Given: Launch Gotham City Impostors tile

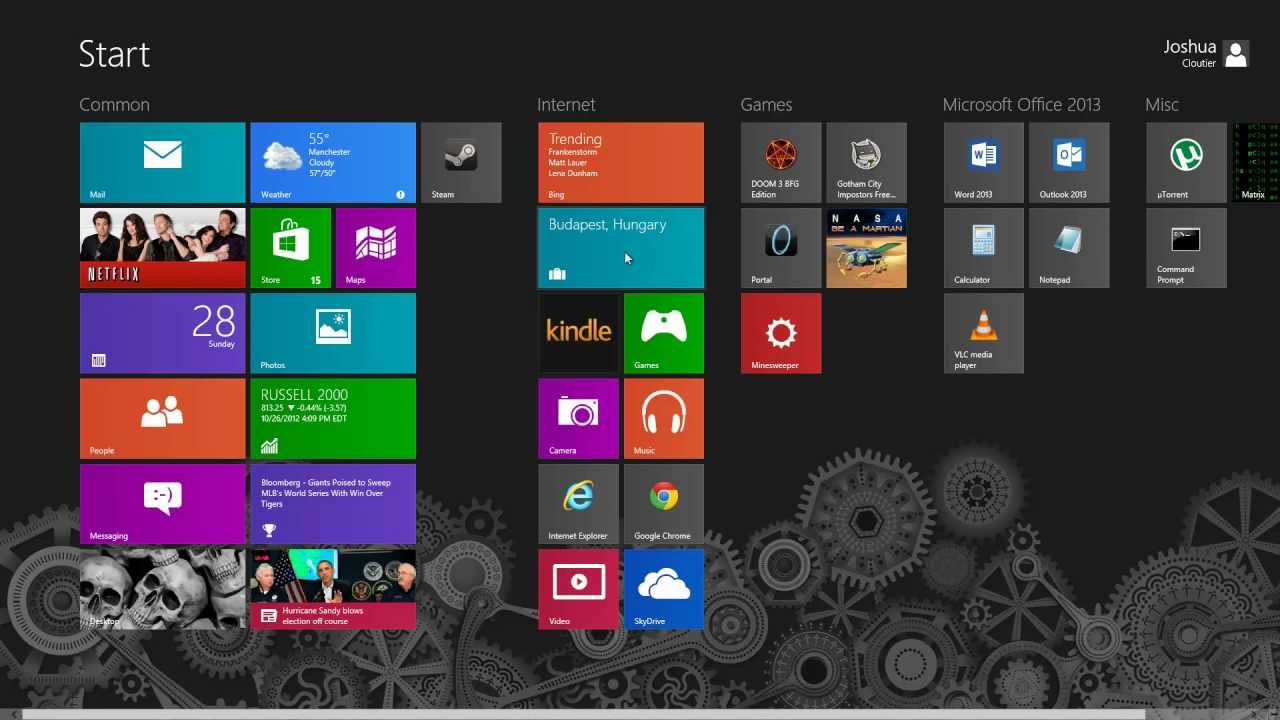Looking at the screenshot, I should (x=867, y=163).
